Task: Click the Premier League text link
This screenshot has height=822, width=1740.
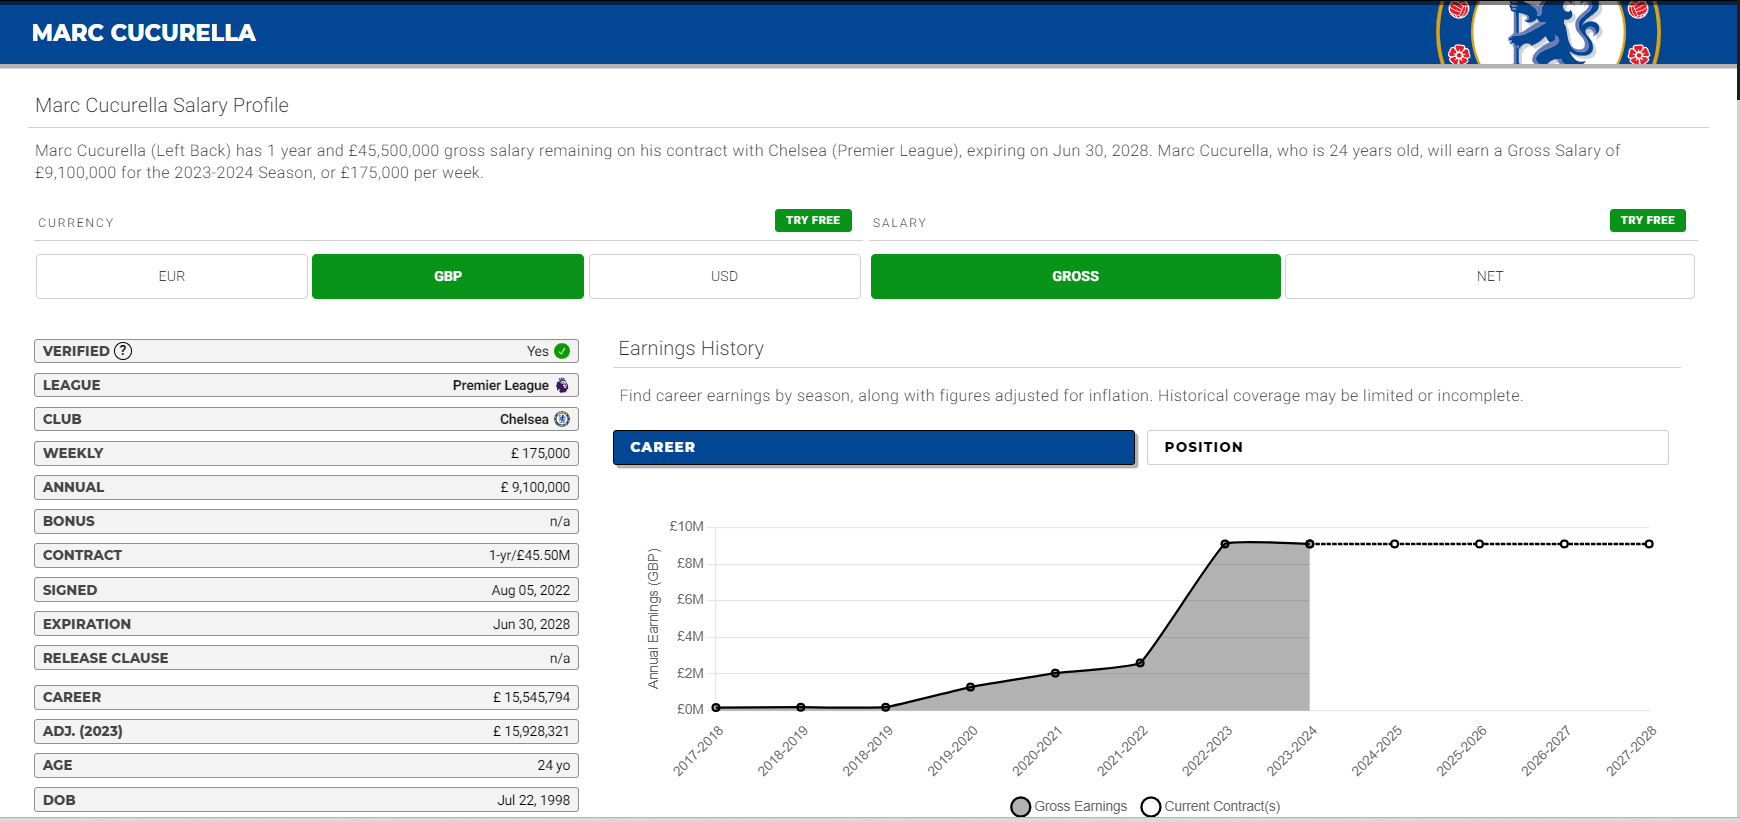Action: (500, 385)
